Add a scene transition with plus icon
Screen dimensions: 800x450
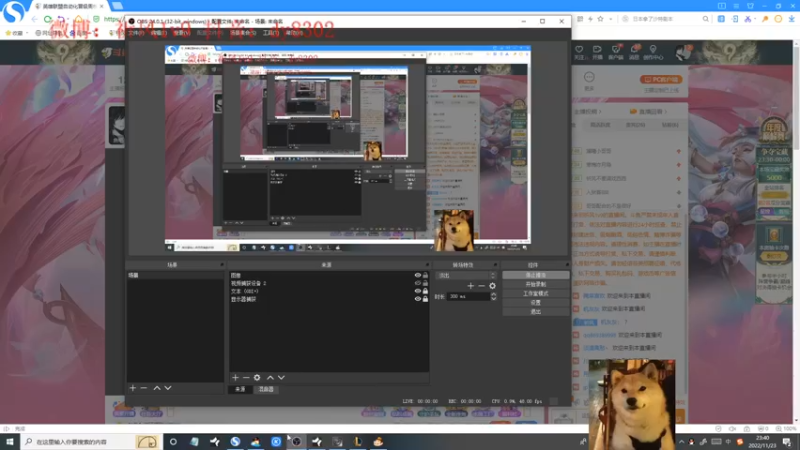[x=470, y=286]
